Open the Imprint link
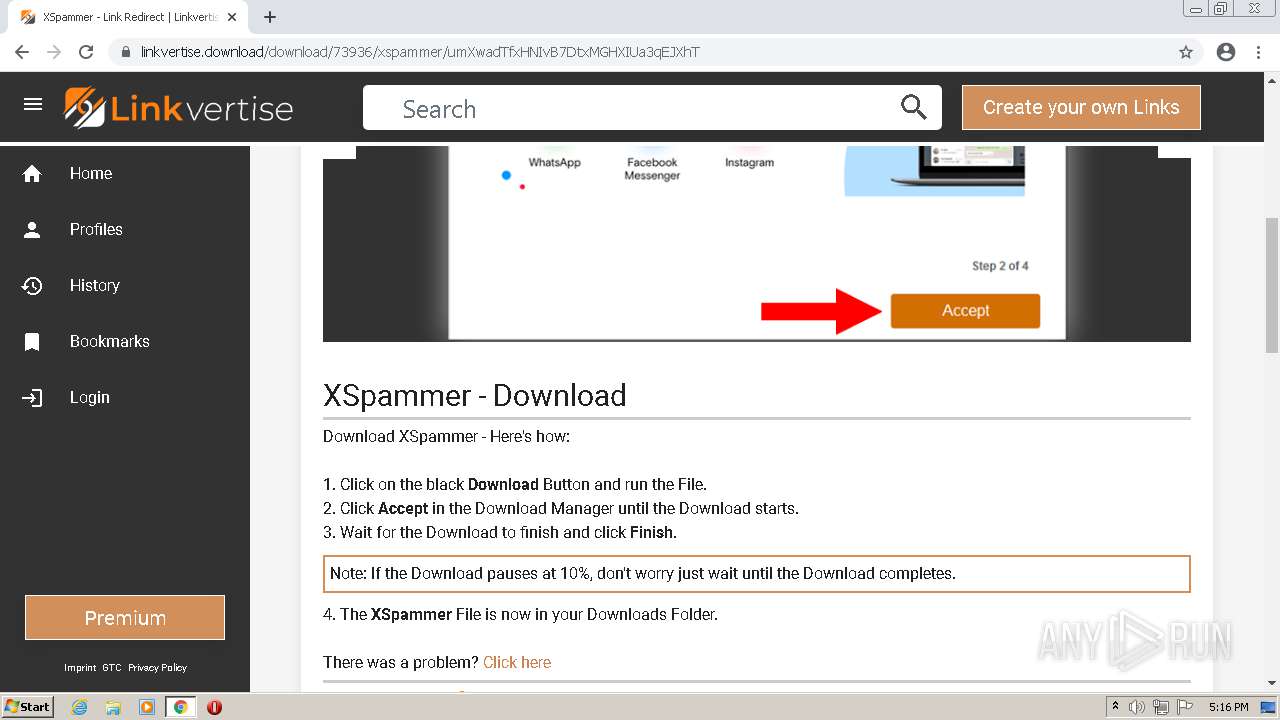Image resolution: width=1280 pixels, height=720 pixels. click(80, 668)
